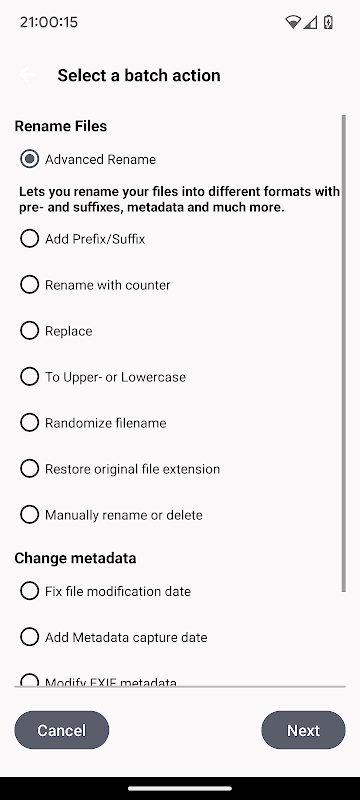Tap the Wi-Fi status icon
The width and height of the screenshot is (360, 800).
tap(293, 22)
